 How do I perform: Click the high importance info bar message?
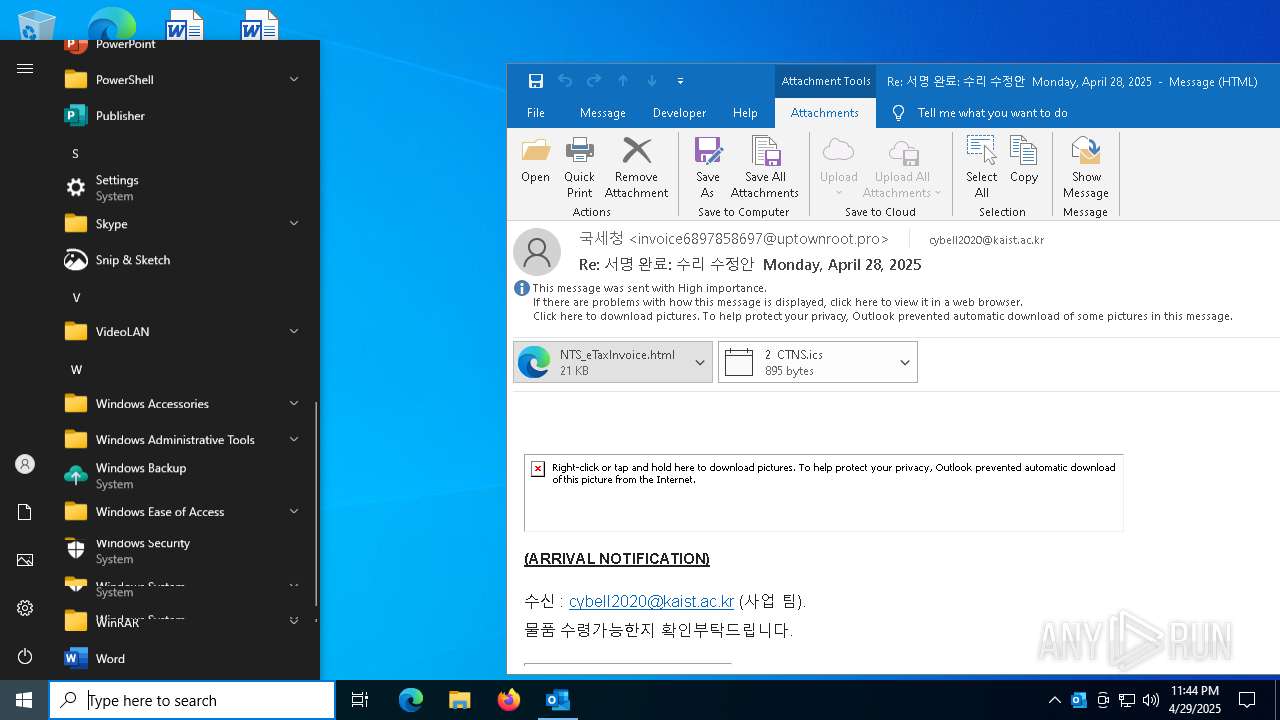coord(649,288)
